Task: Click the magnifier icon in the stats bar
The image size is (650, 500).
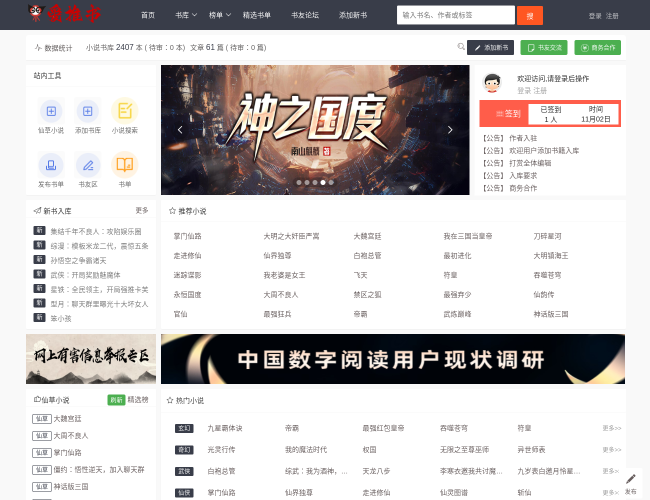Action: coord(461,47)
